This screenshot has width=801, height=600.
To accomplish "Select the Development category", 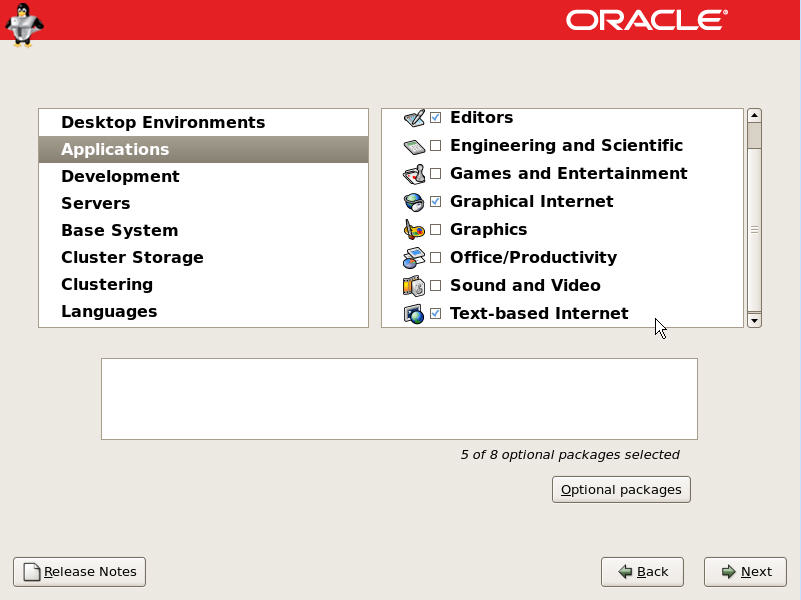I will (203, 177).
